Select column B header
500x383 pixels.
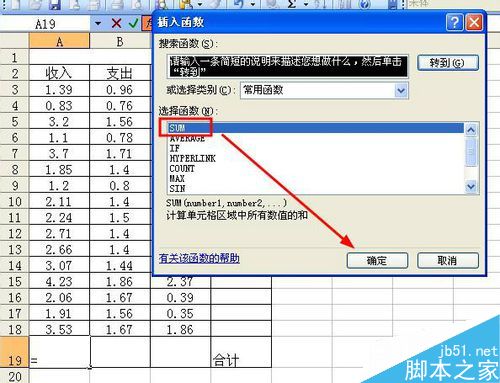coord(120,41)
